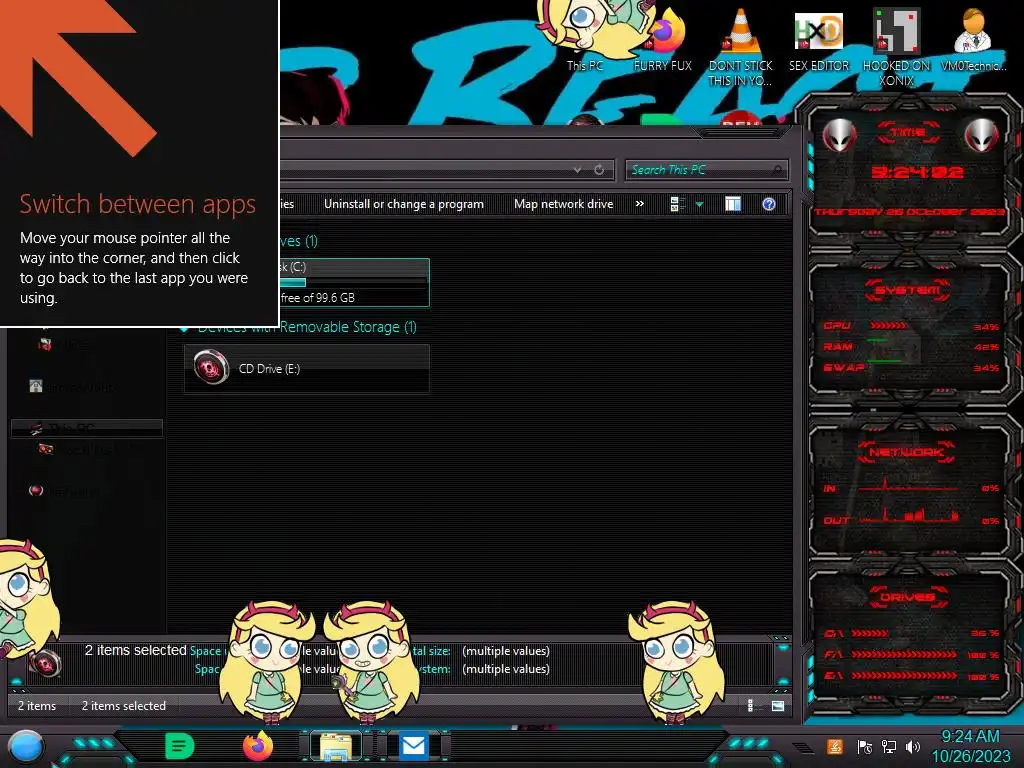1024x768 pixels.
Task: Click the SYSTEM header on the widget
Action: [x=908, y=291]
